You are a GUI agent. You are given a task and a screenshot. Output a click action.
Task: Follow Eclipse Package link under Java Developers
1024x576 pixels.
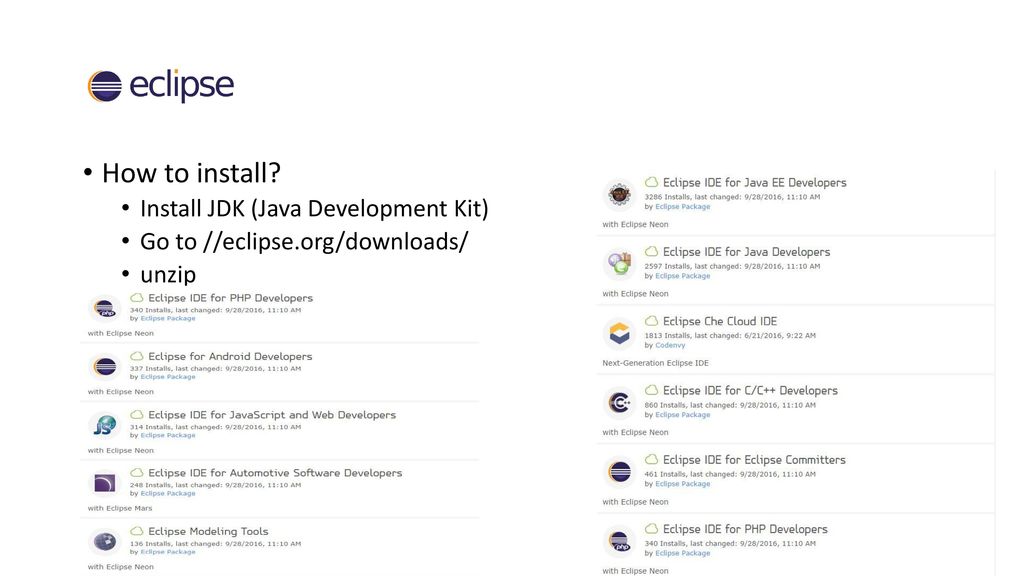(x=682, y=276)
